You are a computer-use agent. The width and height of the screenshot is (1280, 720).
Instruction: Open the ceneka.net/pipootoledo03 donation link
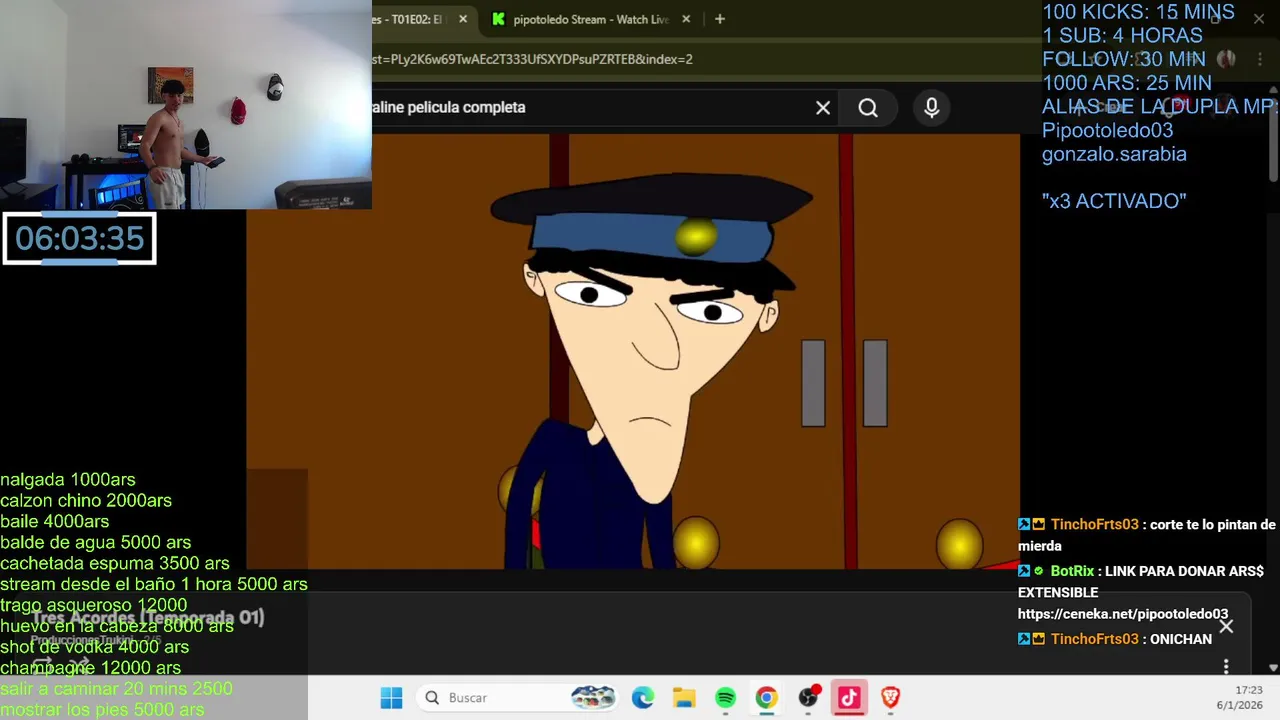(1123, 614)
